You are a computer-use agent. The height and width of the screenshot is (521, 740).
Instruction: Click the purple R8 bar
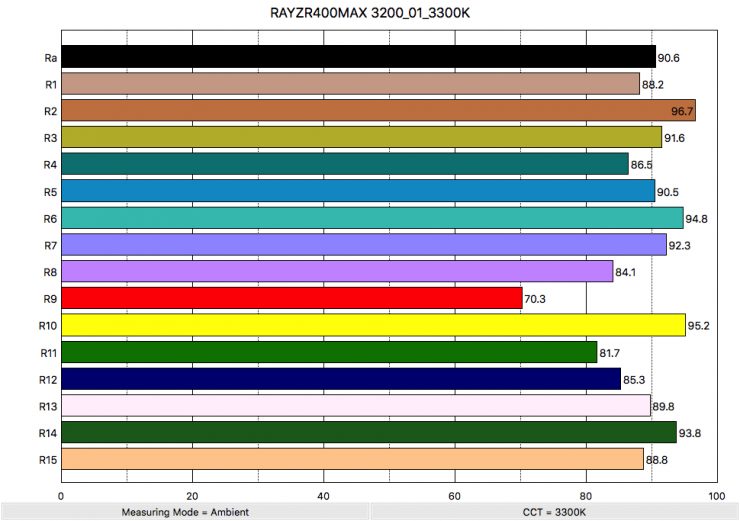(x=337, y=272)
